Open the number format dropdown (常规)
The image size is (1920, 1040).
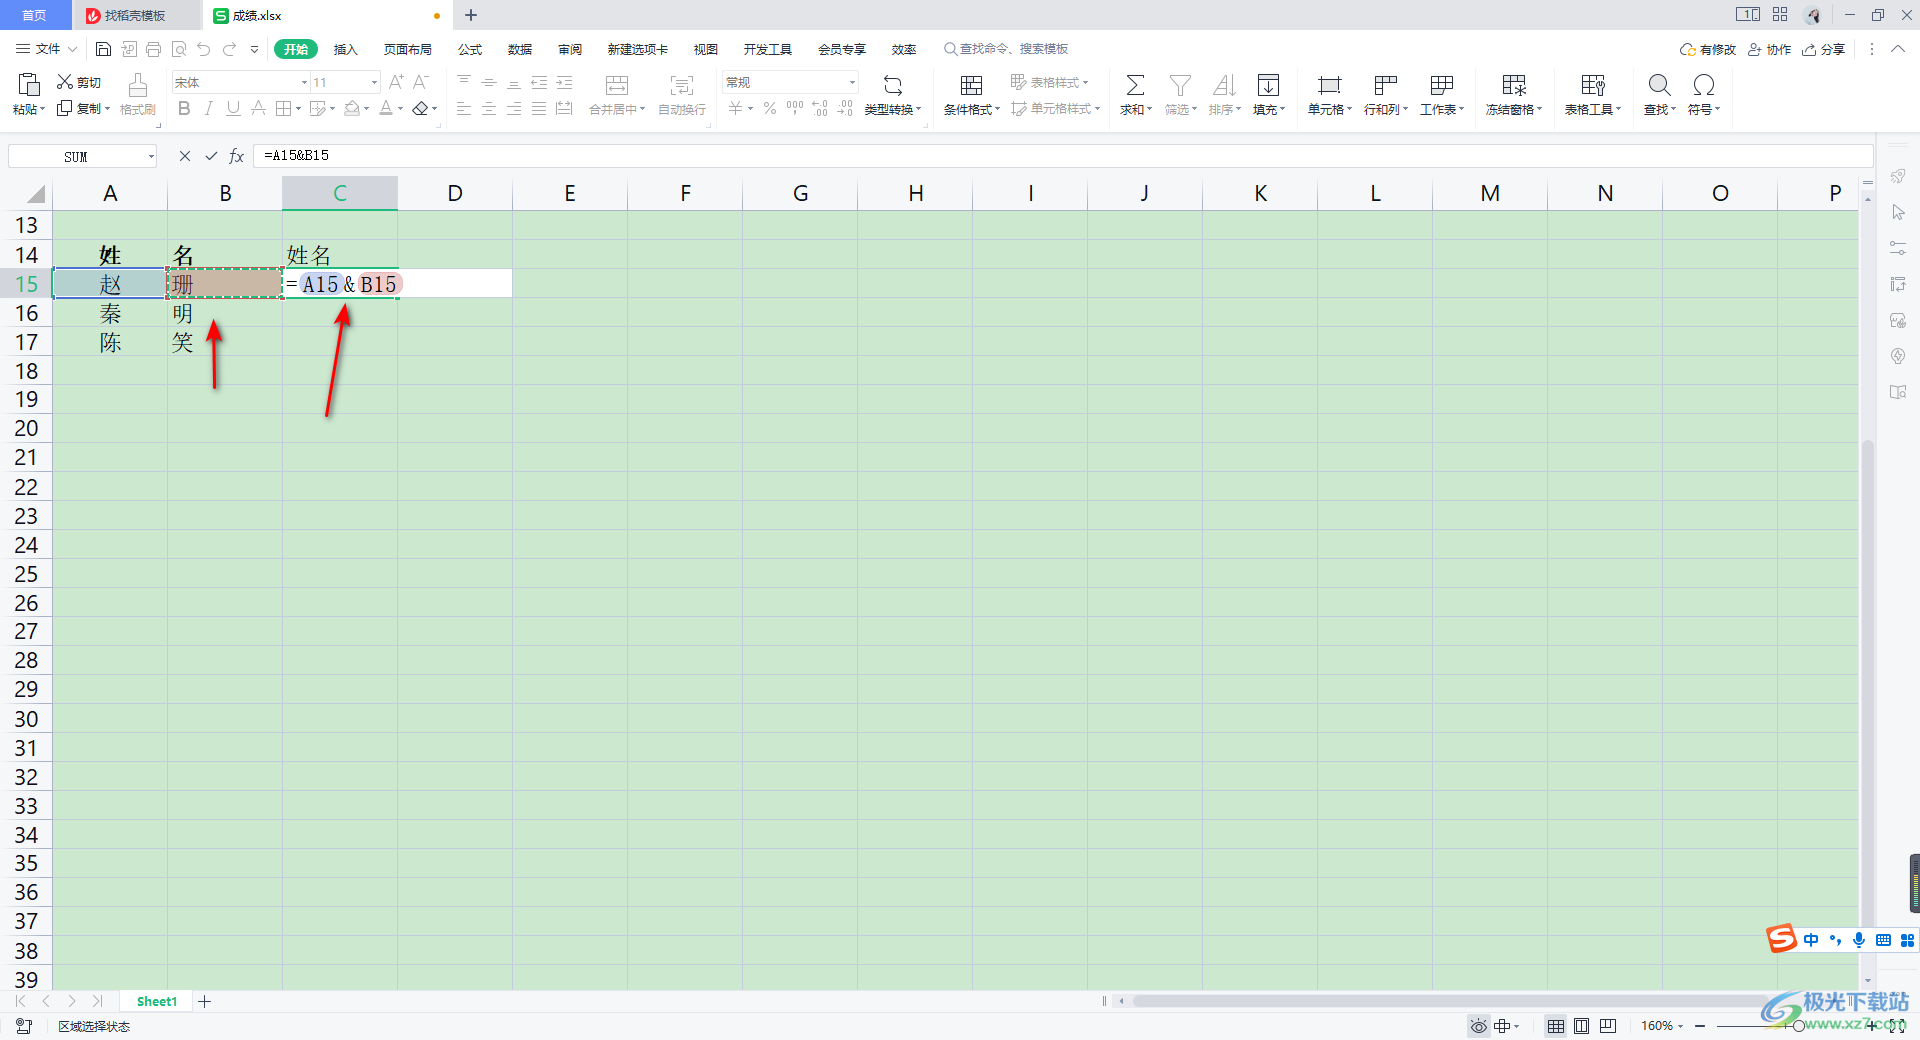[x=852, y=82]
